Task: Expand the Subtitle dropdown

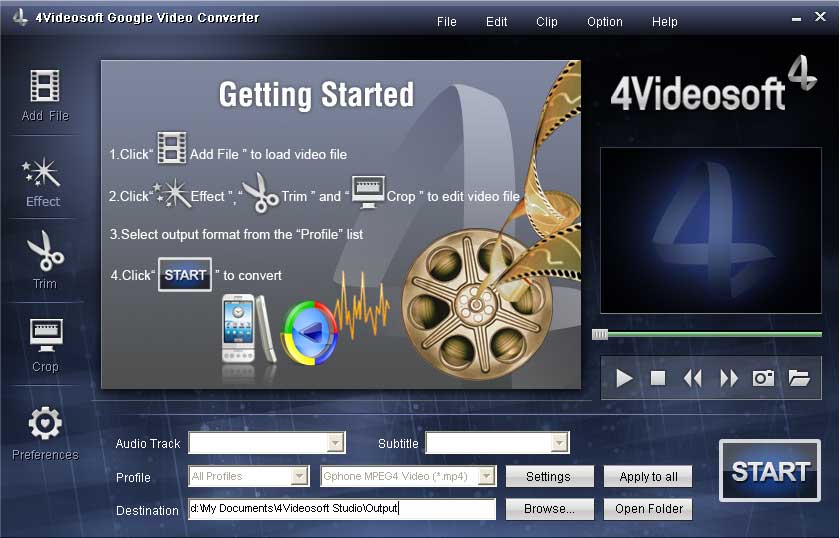Action: click(x=559, y=443)
